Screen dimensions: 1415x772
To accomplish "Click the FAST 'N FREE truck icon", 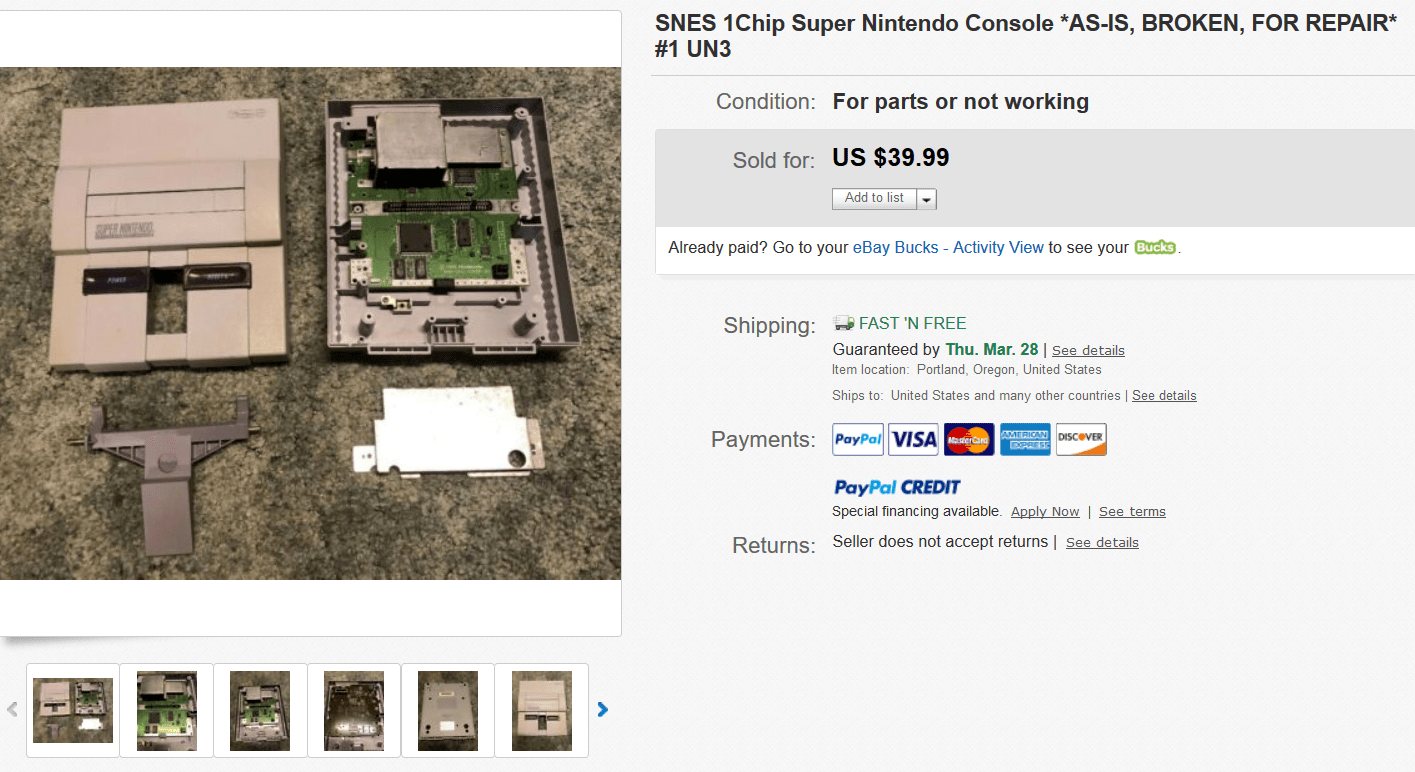I will click(x=844, y=323).
